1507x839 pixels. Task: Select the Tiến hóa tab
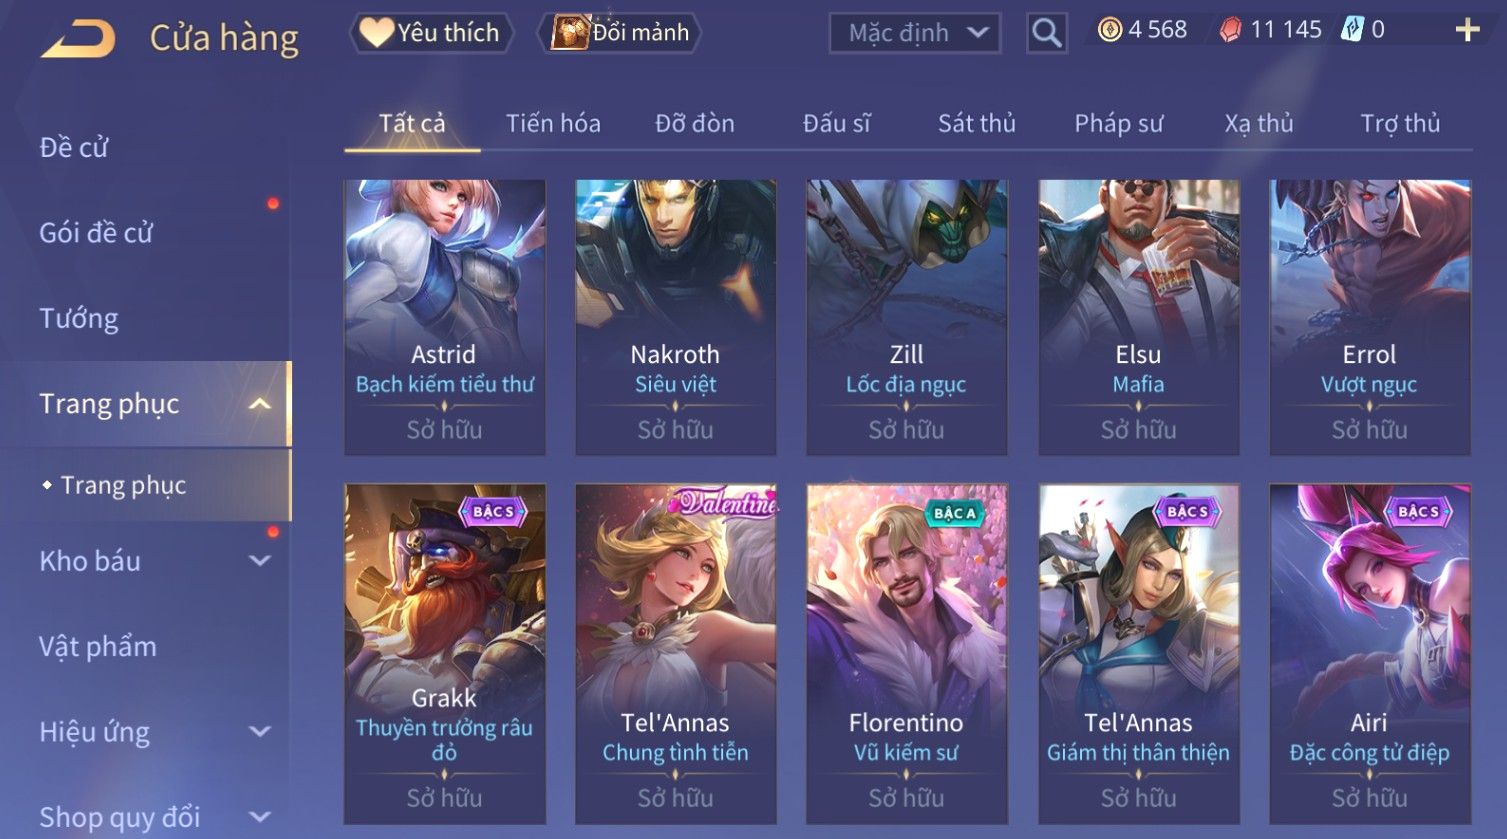(x=553, y=123)
